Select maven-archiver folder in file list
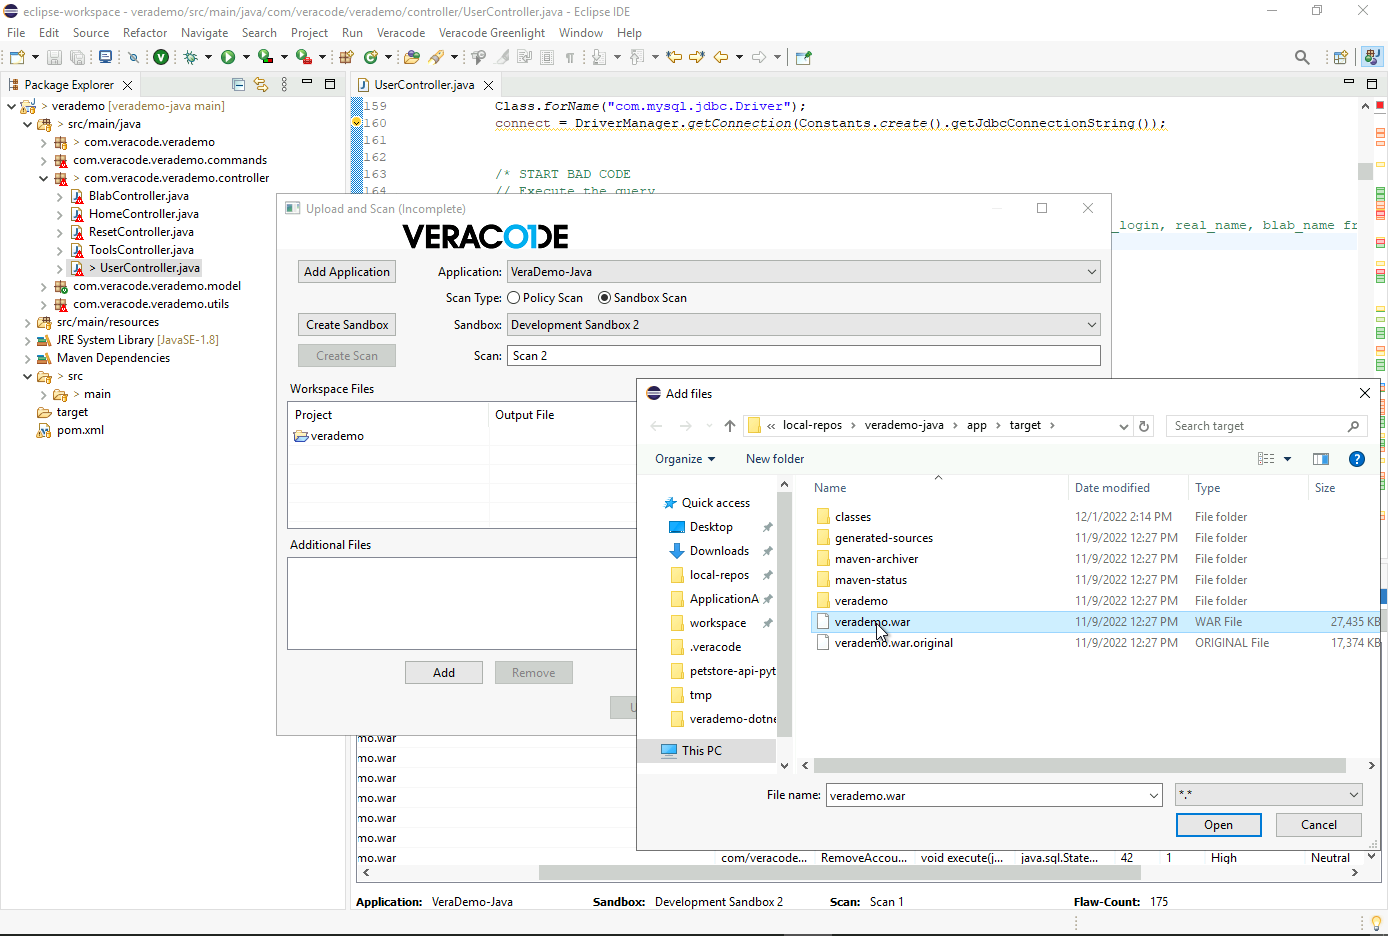The image size is (1388, 936). tap(876, 559)
